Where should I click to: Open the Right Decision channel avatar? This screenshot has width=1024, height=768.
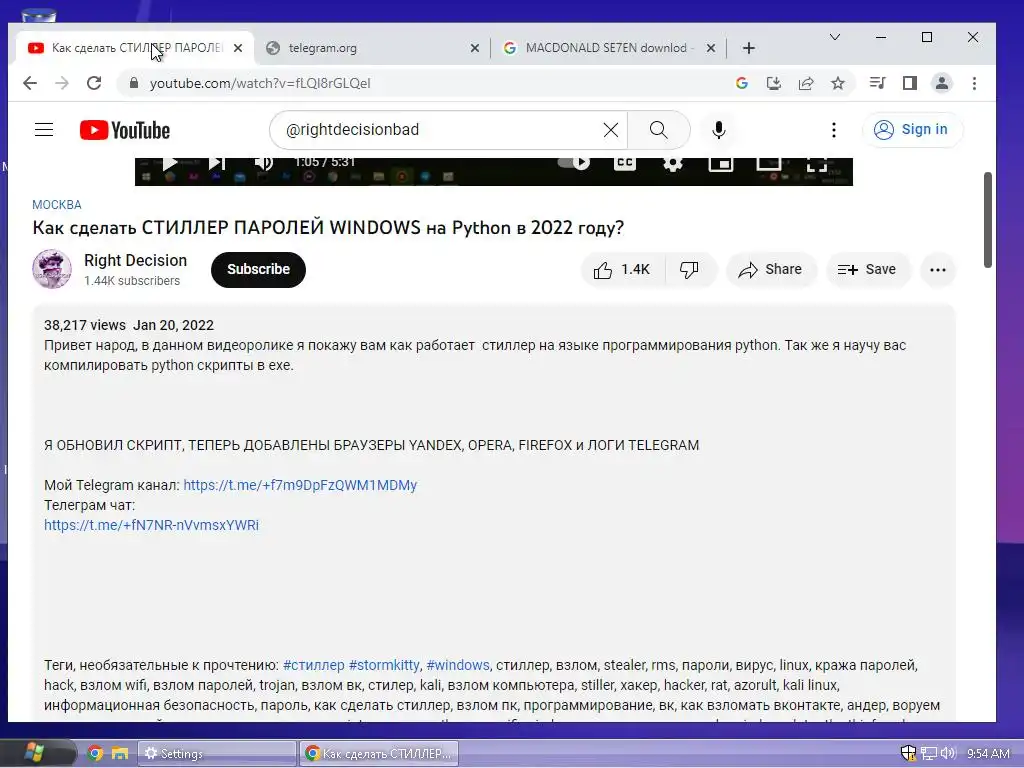tap(52, 268)
